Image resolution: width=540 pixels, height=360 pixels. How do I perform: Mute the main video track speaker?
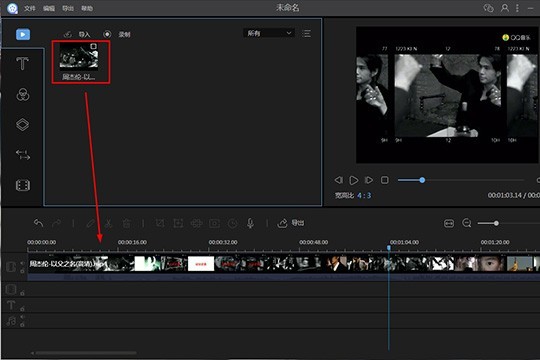click(x=22, y=263)
